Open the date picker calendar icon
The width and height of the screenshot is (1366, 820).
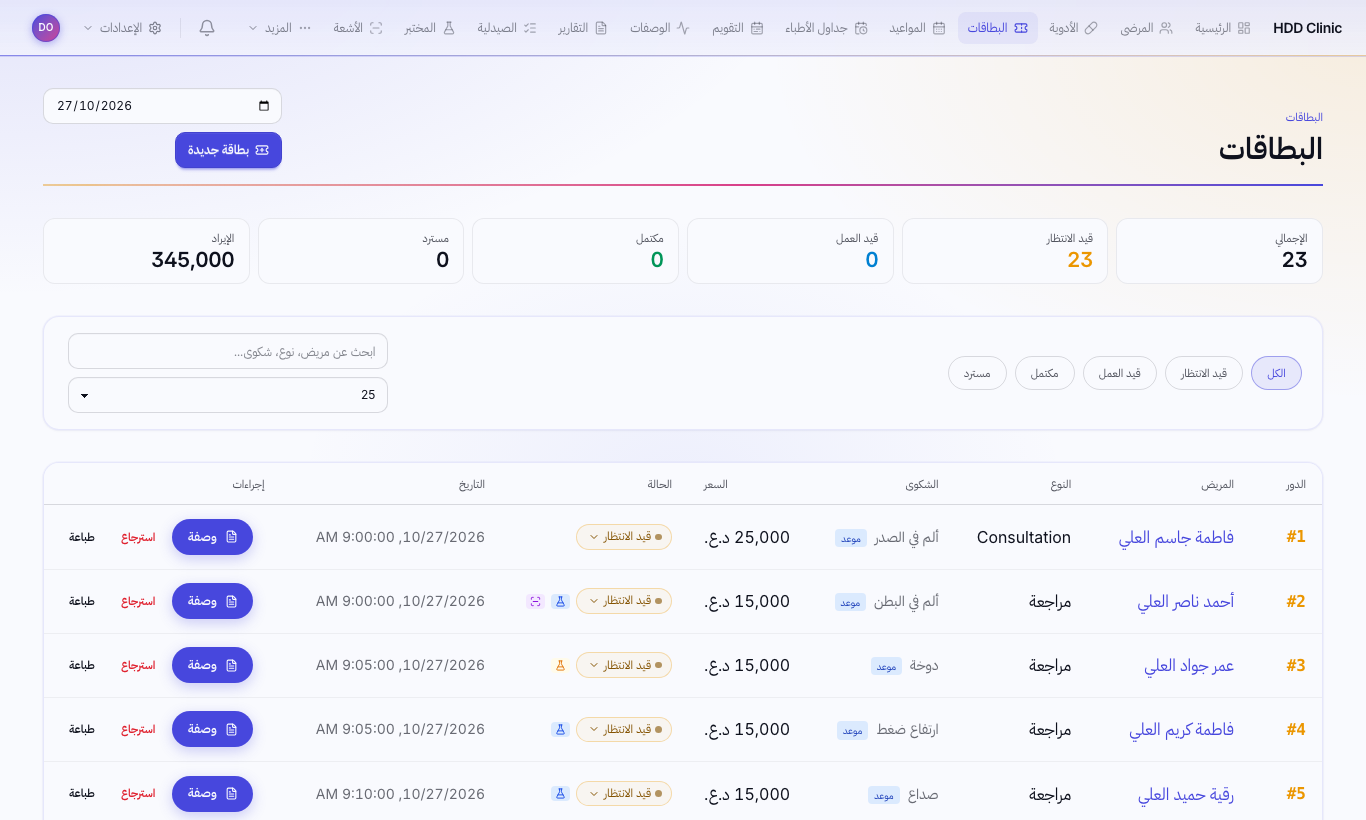click(264, 106)
